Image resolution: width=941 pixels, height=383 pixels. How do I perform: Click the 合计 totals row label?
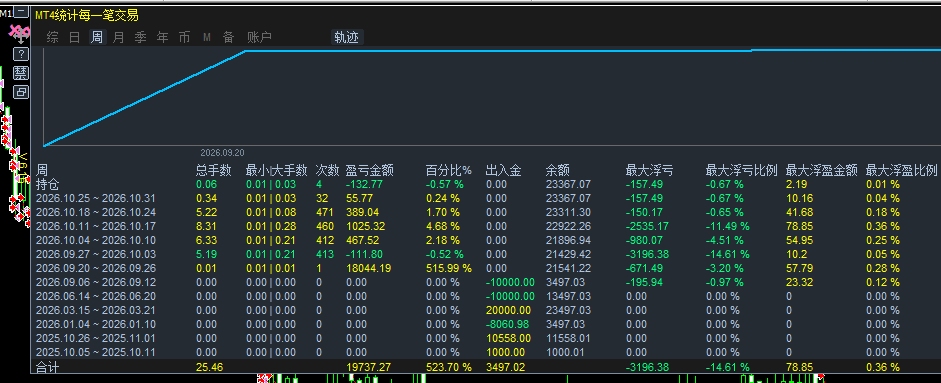48,367
